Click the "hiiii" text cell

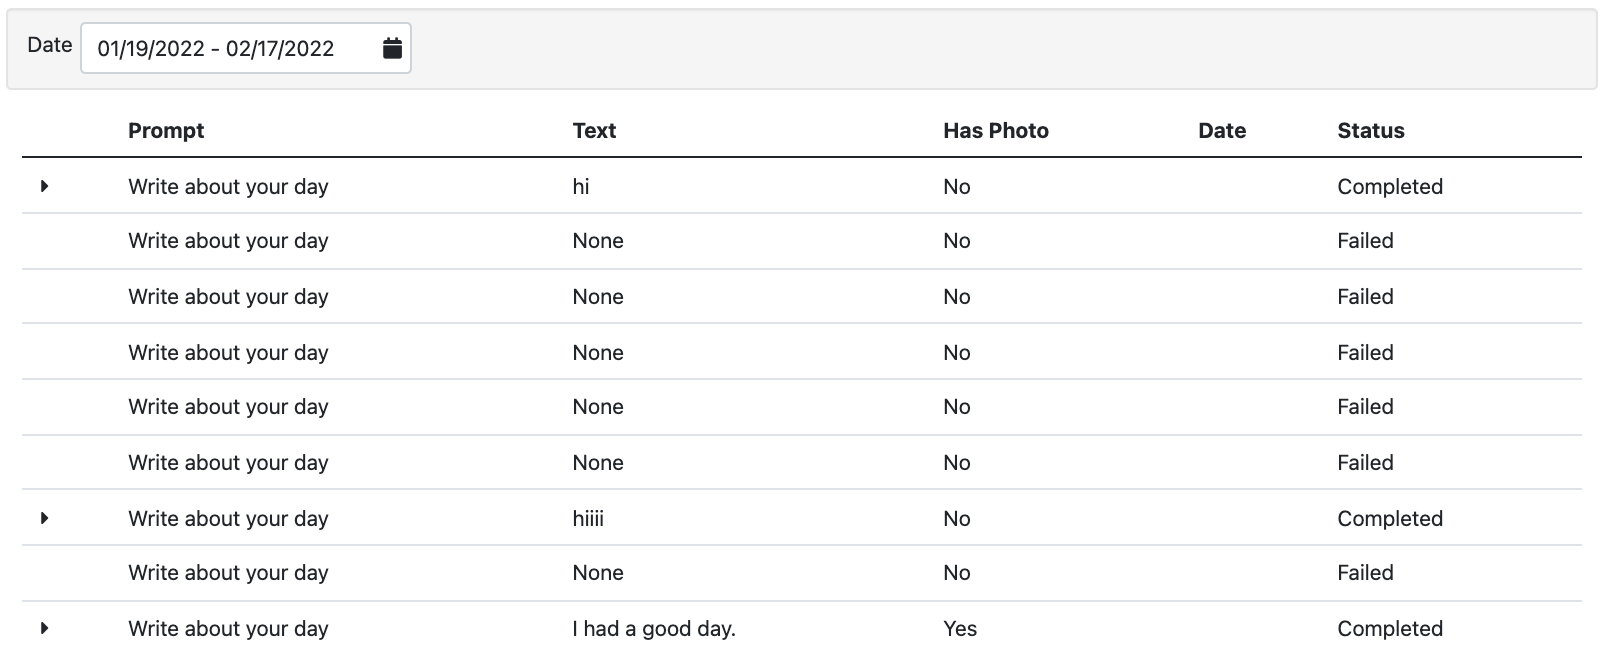coord(588,518)
